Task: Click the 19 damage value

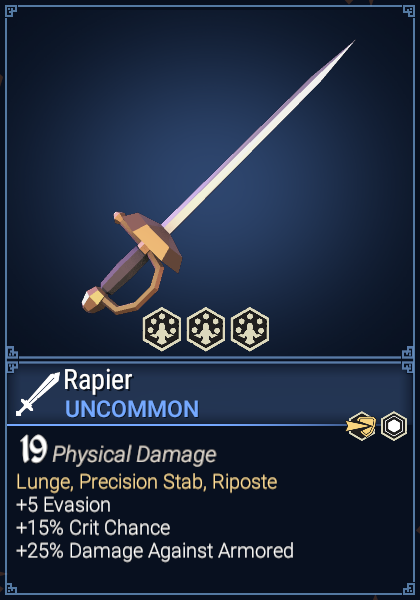Action: [x=33, y=450]
